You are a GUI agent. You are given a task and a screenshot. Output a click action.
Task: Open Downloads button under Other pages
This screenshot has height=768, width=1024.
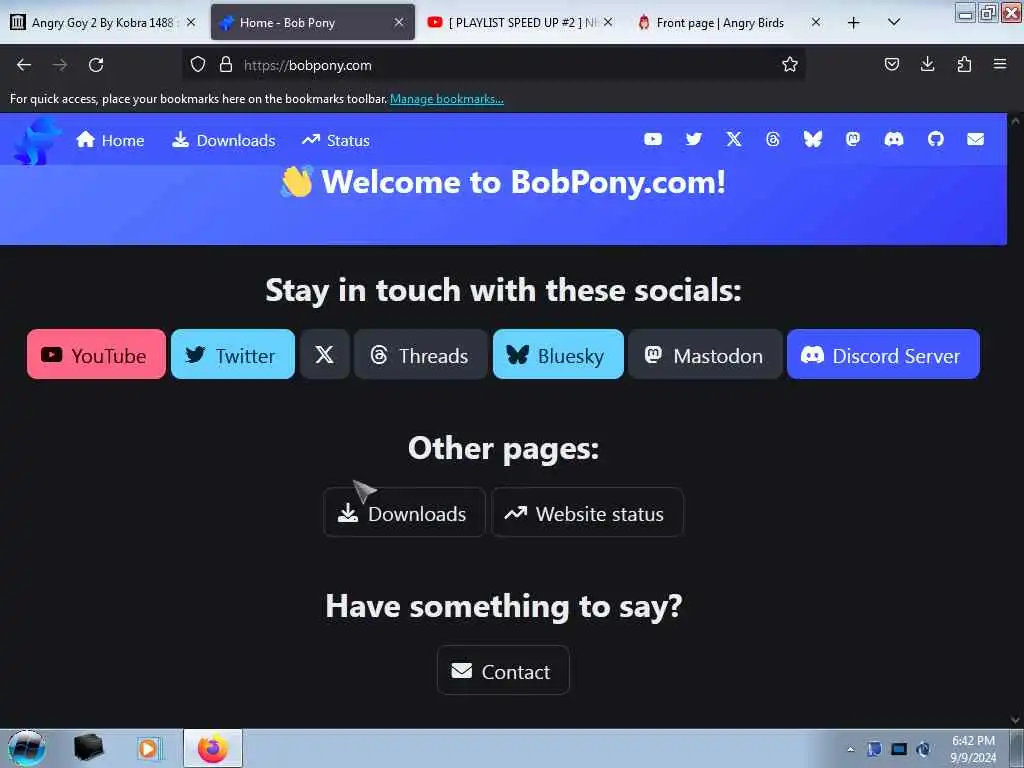coord(404,513)
